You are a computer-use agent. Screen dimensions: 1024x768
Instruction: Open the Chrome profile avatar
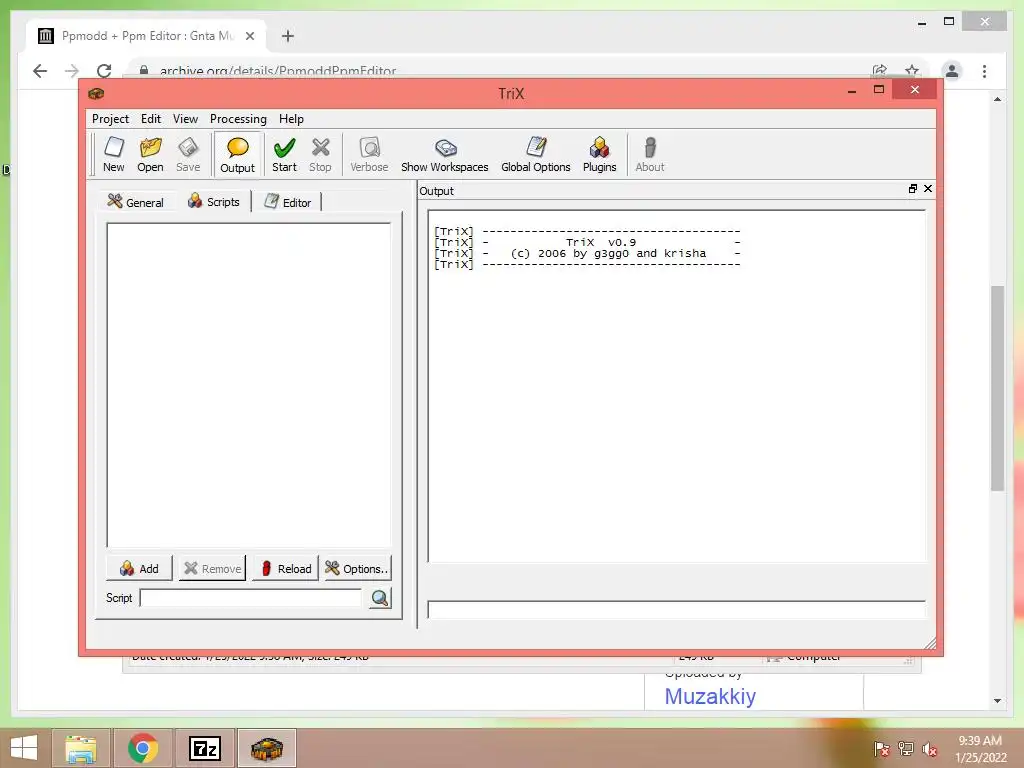[952, 71]
